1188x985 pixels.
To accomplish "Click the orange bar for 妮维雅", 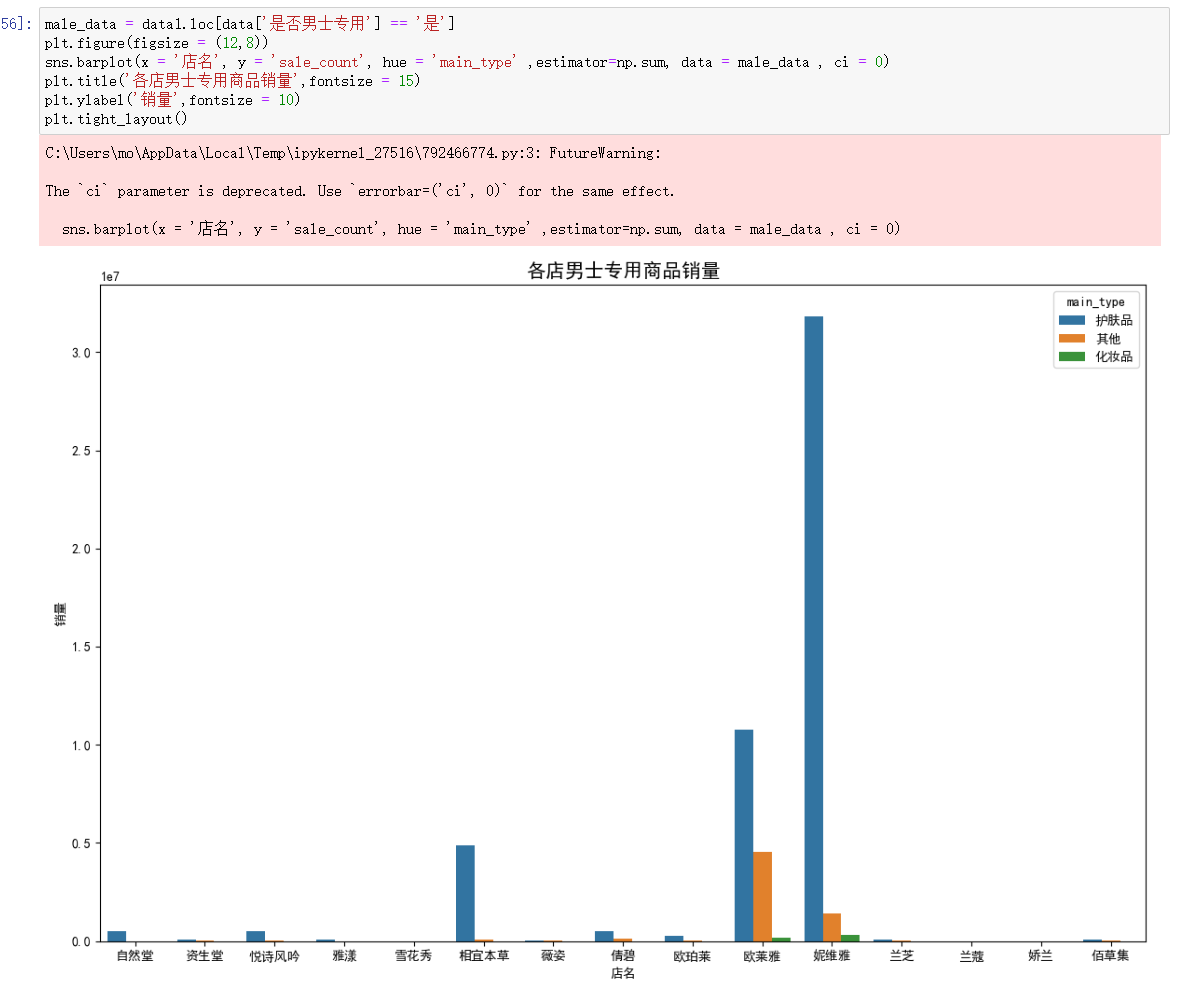I will (832, 927).
